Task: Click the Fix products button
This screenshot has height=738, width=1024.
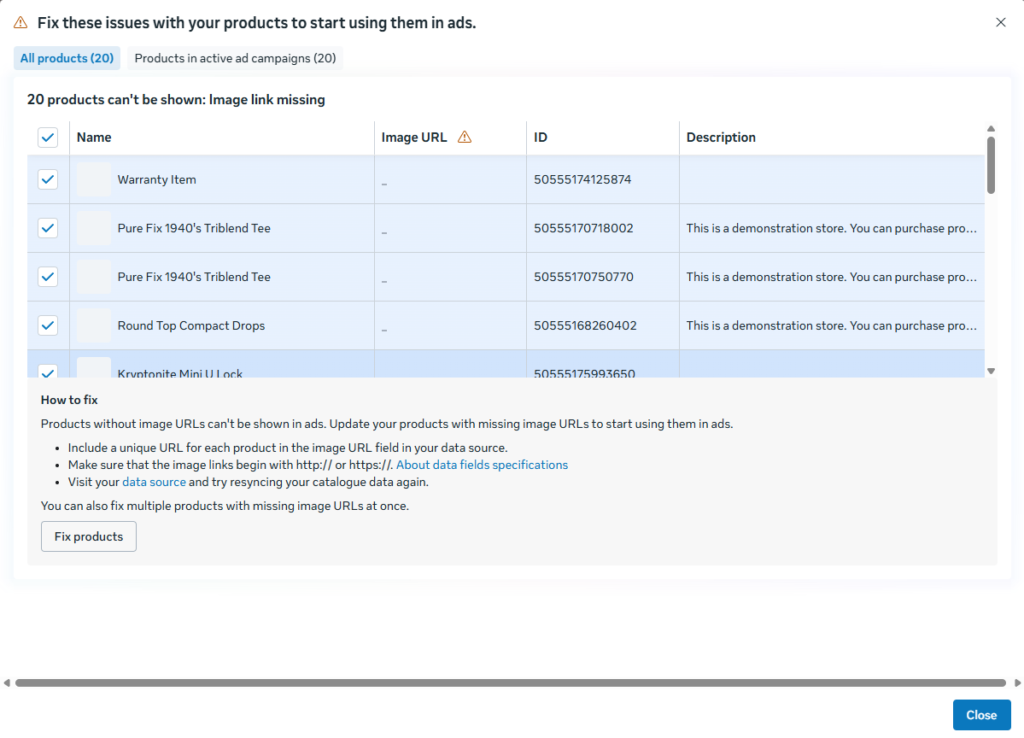Action: pos(89,536)
